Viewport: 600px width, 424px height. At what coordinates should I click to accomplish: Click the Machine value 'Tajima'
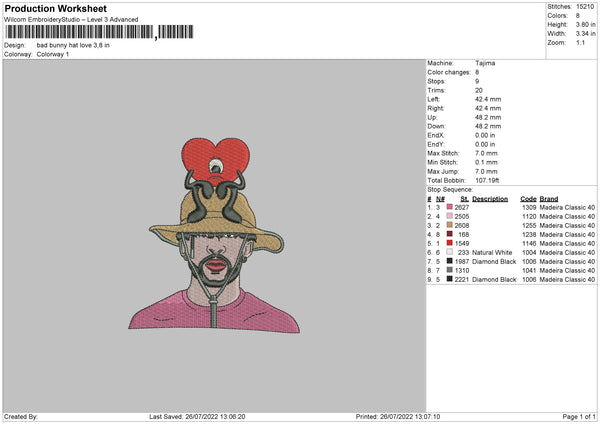tap(485, 63)
